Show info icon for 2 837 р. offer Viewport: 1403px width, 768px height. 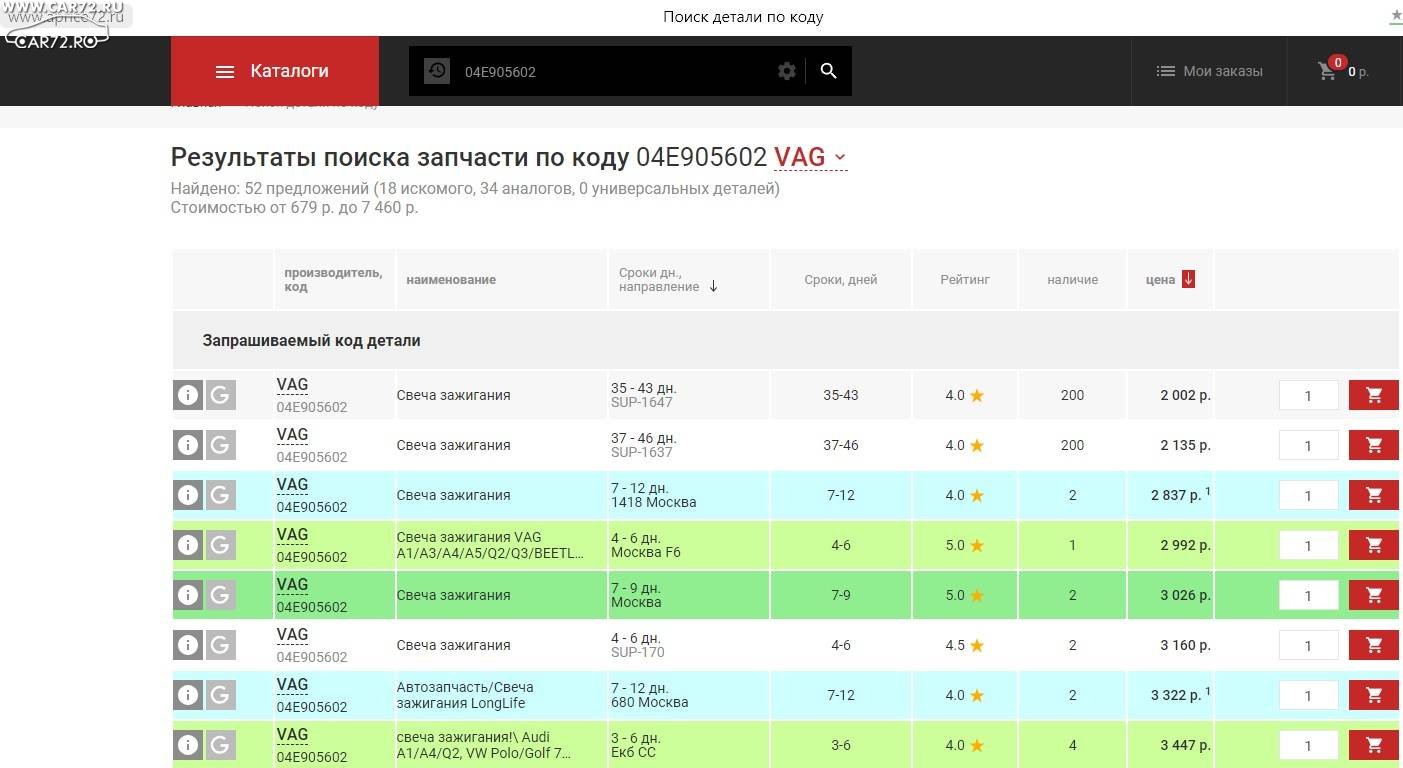tap(188, 495)
